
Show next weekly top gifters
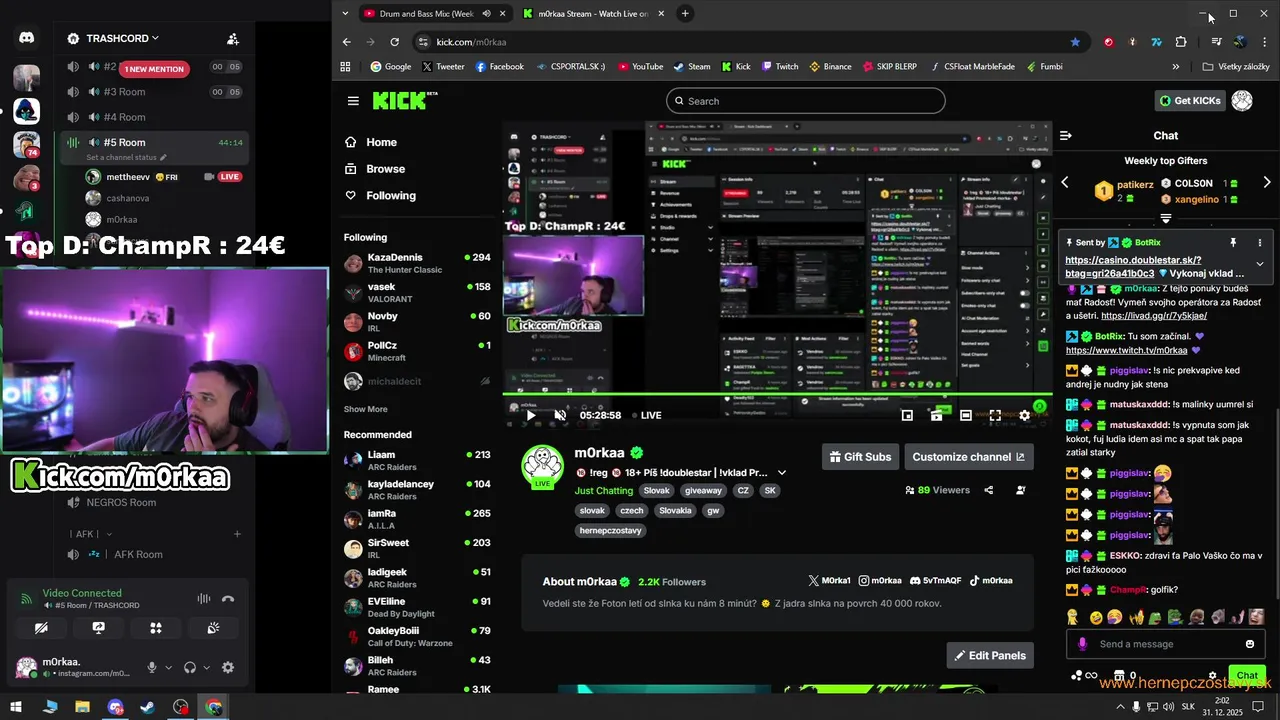coord(1267,183)
